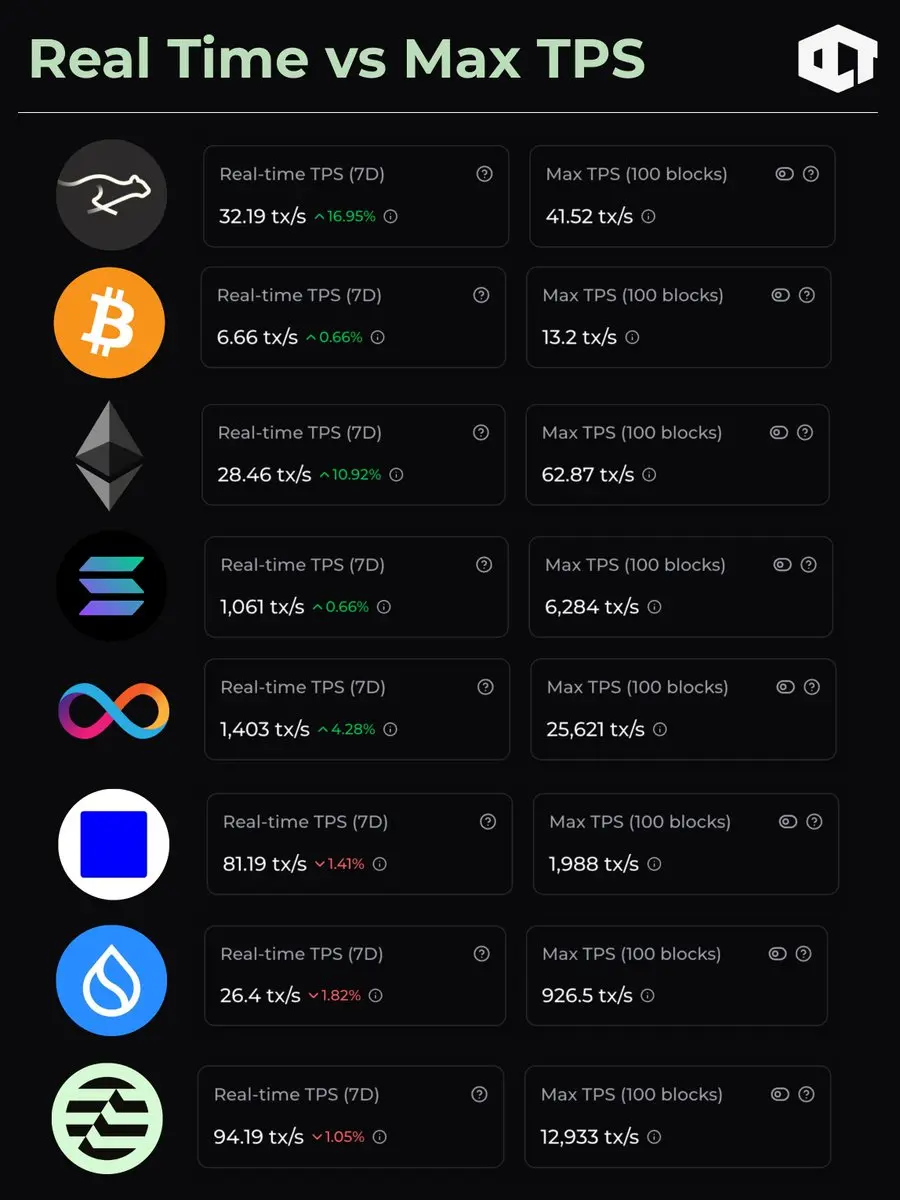Open help for Ethereum Real-time TPS card
900x1200 pixels.
click(481, 433)
